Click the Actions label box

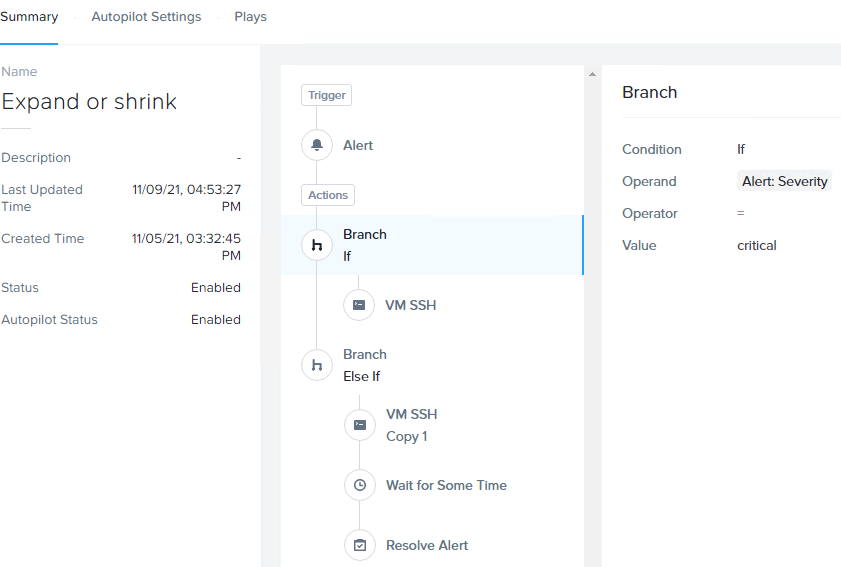click(x=328, y=195)
